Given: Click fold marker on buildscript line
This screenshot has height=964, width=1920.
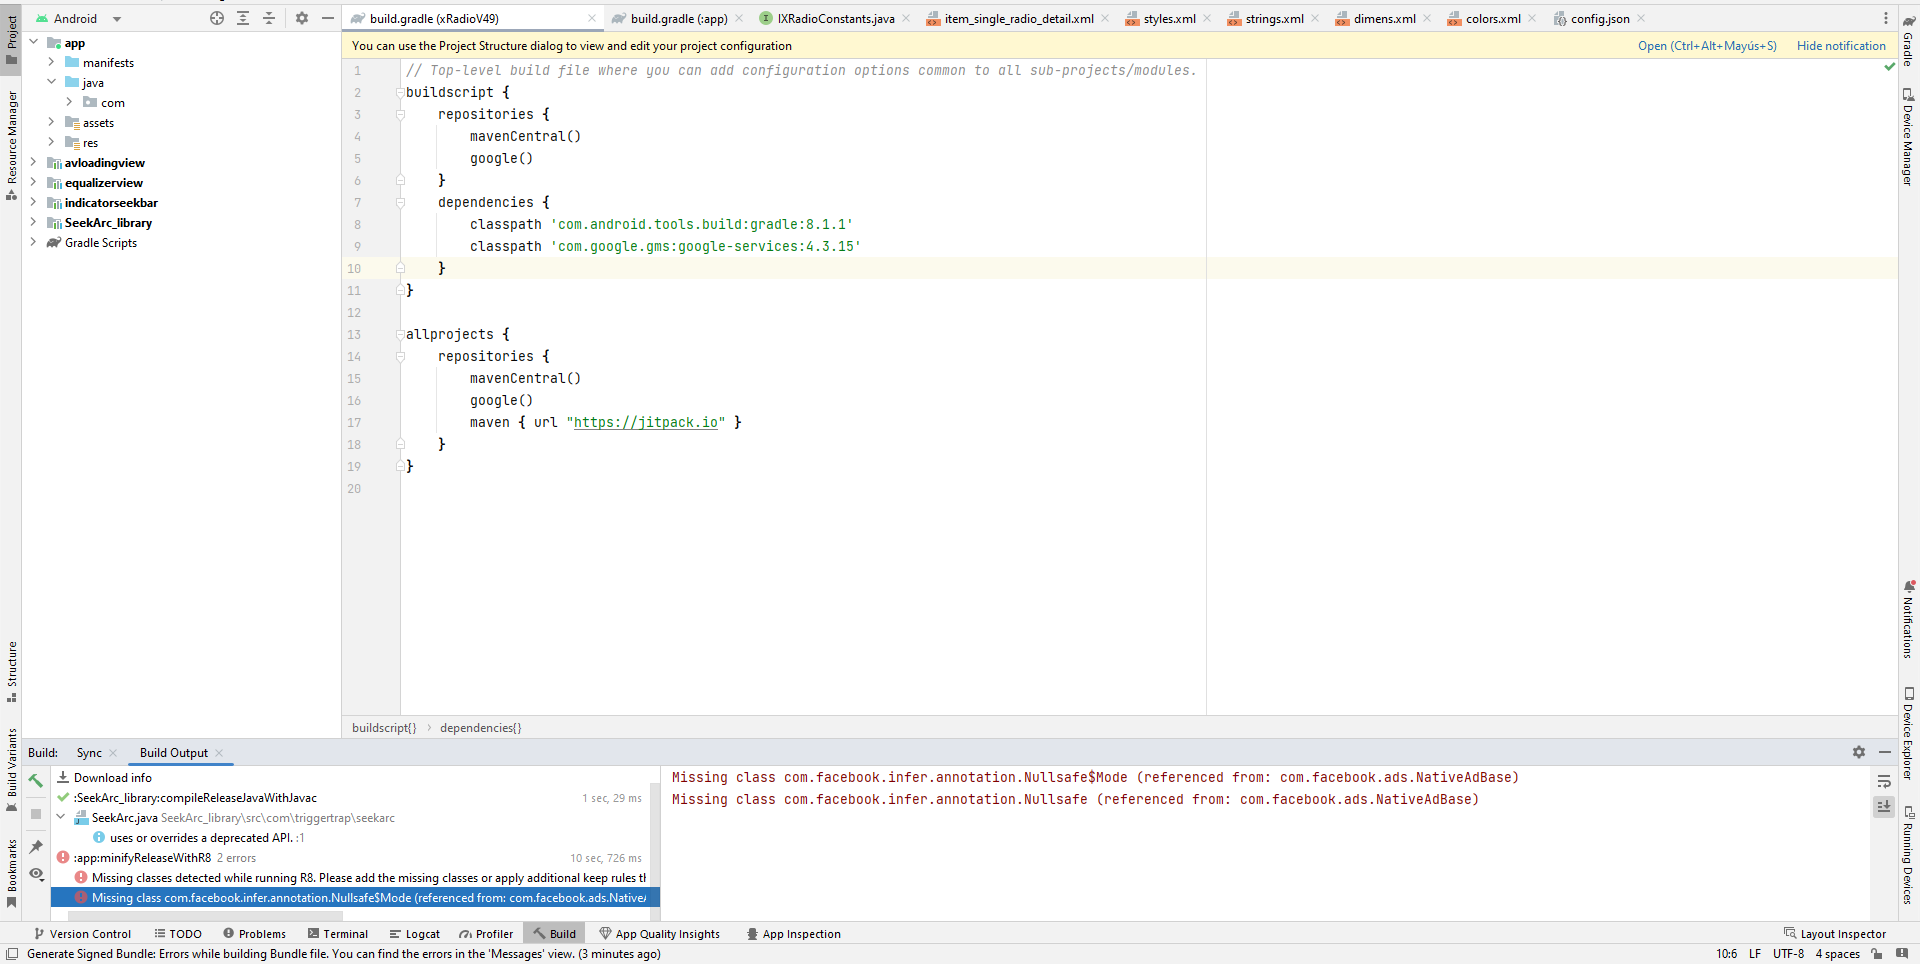Looking at the screenshot, I should tap(400, 92).
